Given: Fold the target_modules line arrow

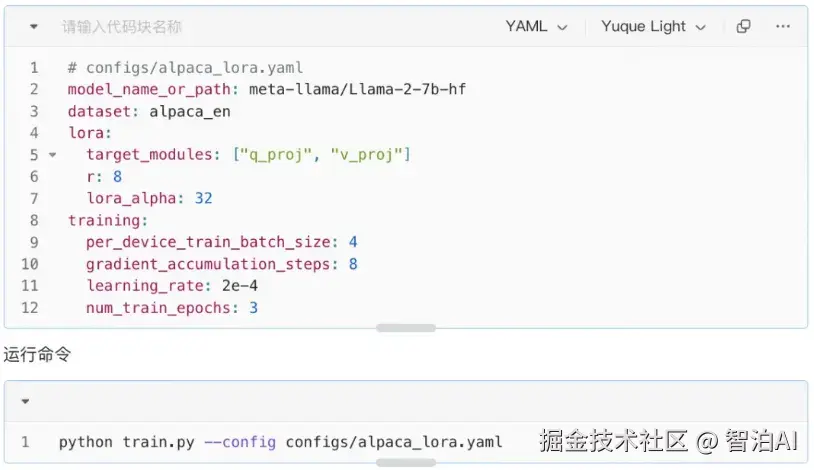Looking at the screenshot, I should pyautogui.click(x=52, y=155).
